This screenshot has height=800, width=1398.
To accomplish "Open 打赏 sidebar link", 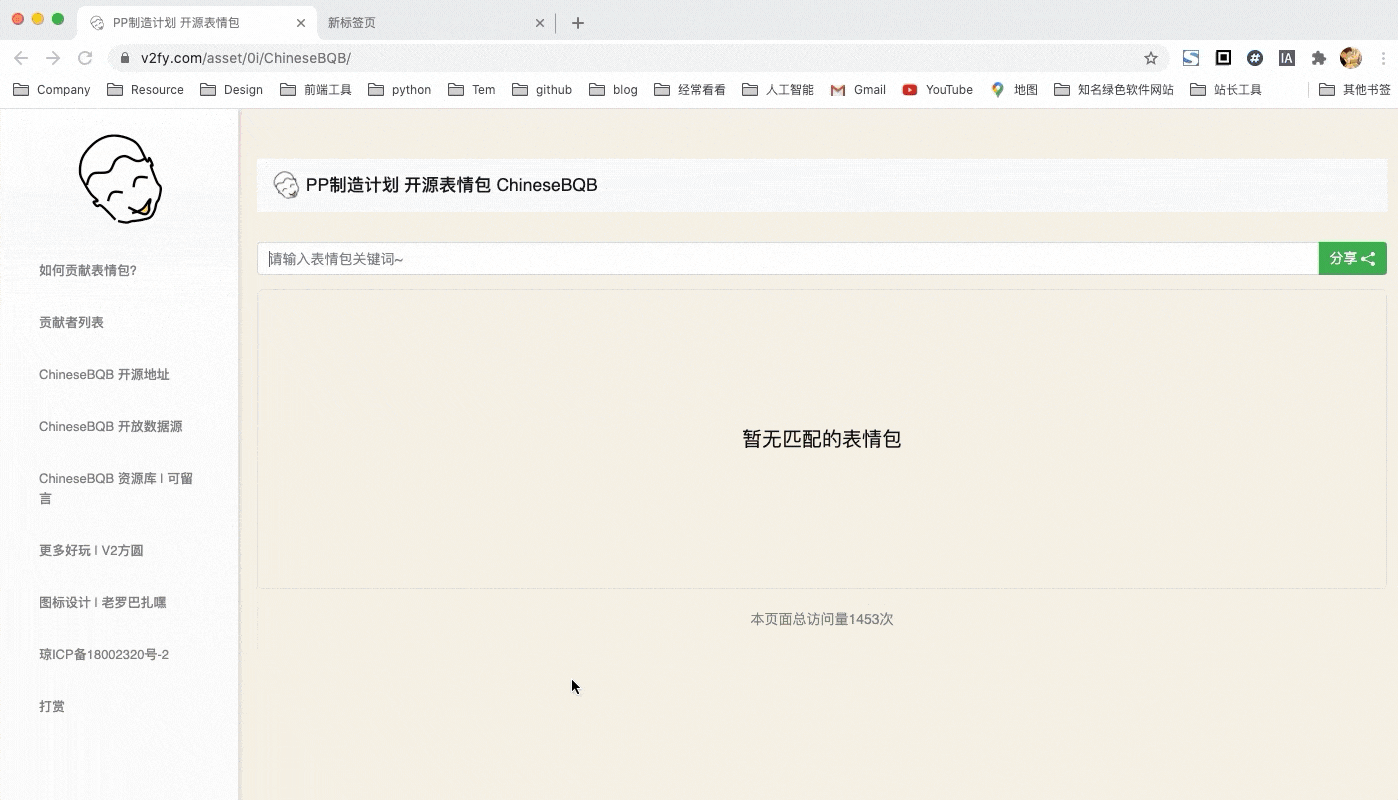I will click(x=52, y=706).
